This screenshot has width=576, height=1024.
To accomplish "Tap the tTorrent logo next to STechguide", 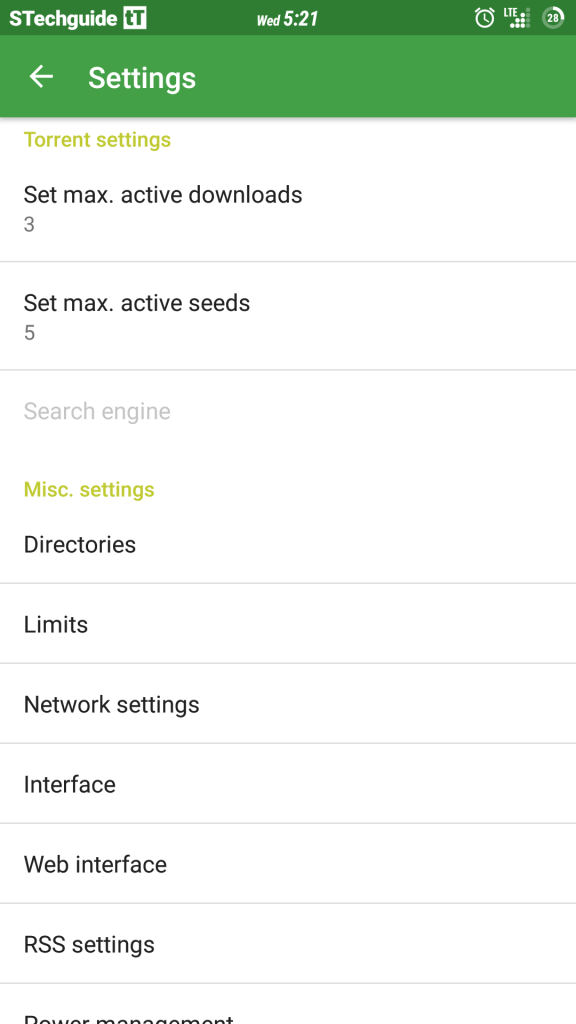I will [x=134, y=17].
